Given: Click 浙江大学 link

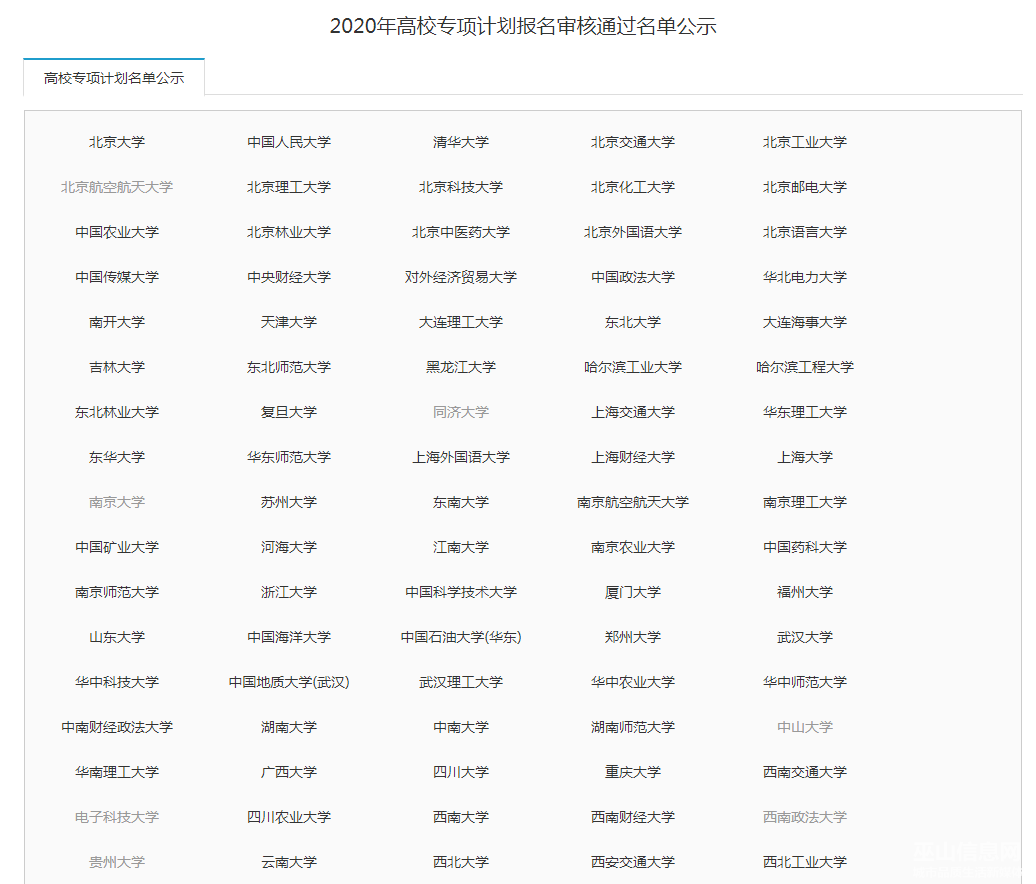Looking at the screenshot, I should click(x=289, y=591).
